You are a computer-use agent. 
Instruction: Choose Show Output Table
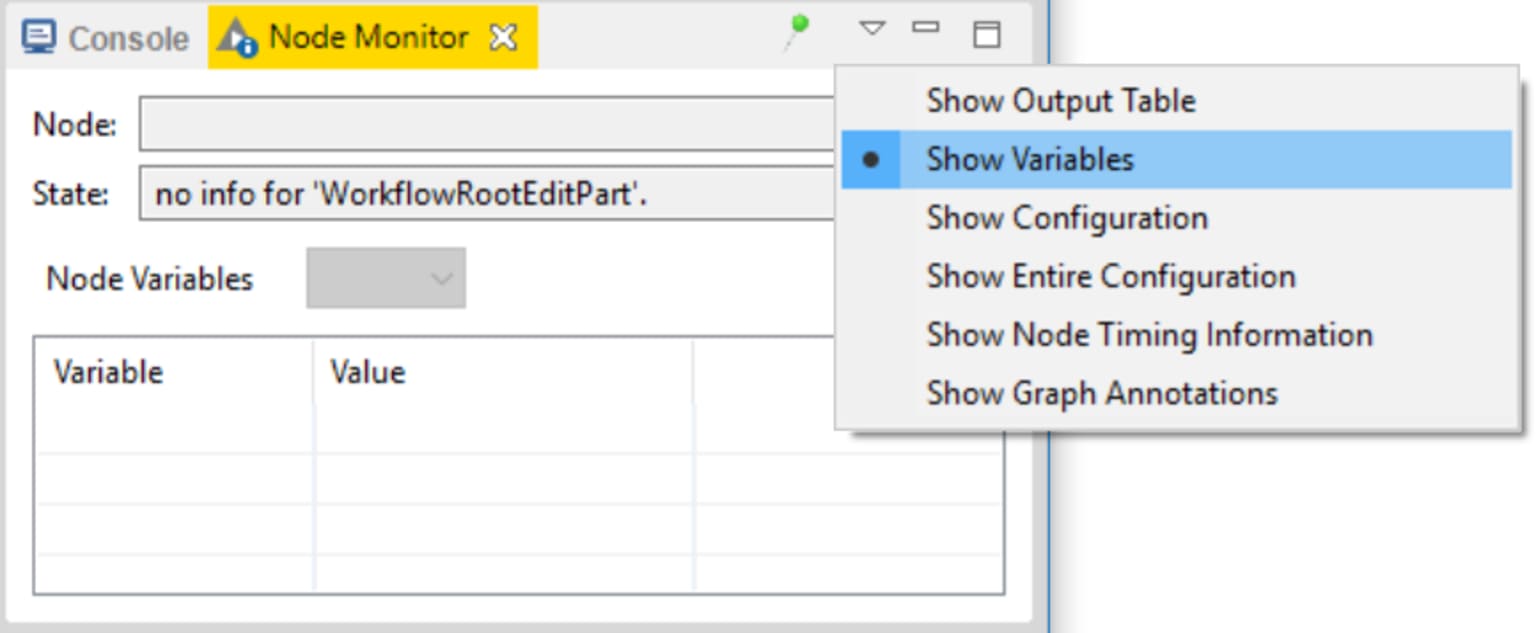coord(1176,101)
